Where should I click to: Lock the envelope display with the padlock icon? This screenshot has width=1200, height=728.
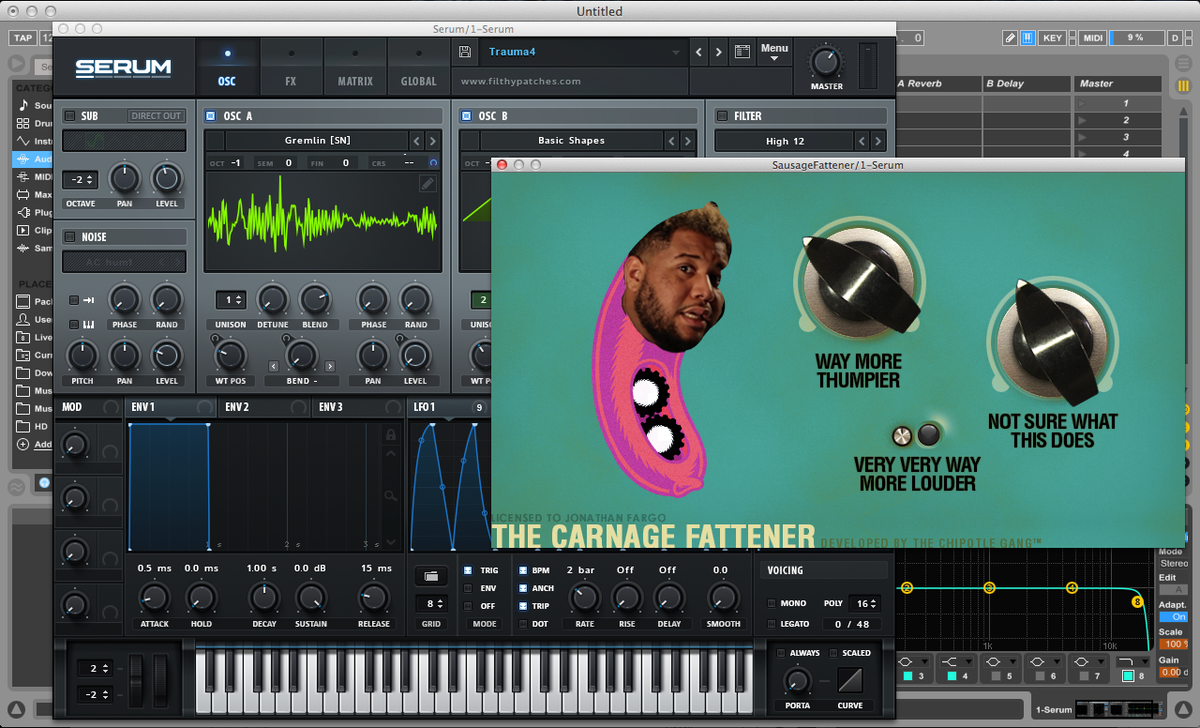click(391, 434)
